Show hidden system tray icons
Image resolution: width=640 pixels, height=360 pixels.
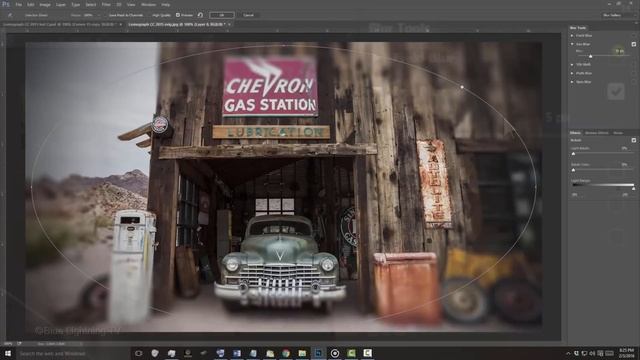pos(568,353)
